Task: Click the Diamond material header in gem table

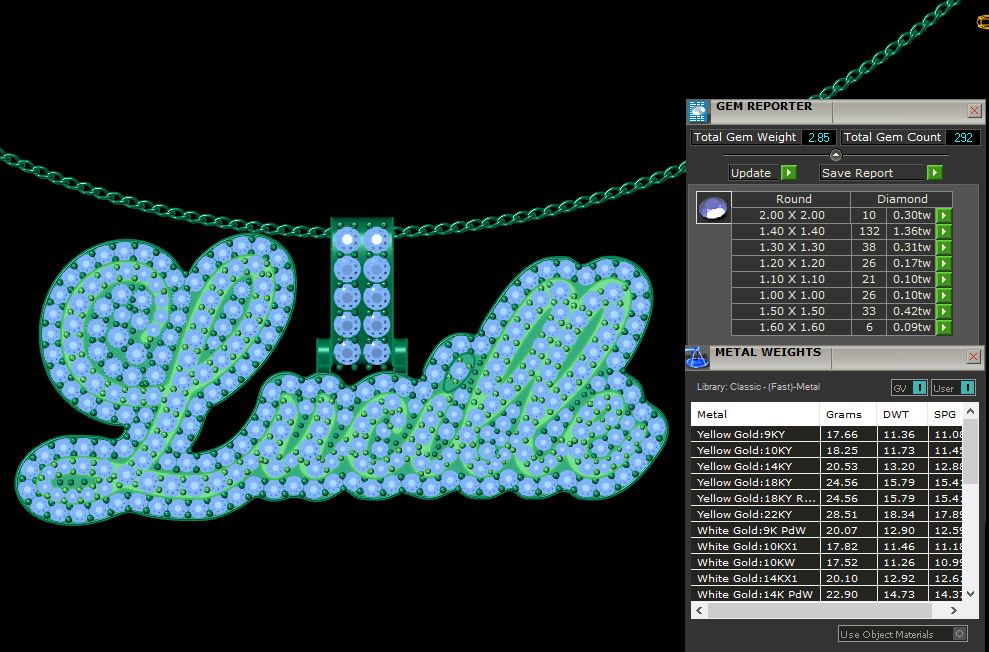Action: coord(902,199)
